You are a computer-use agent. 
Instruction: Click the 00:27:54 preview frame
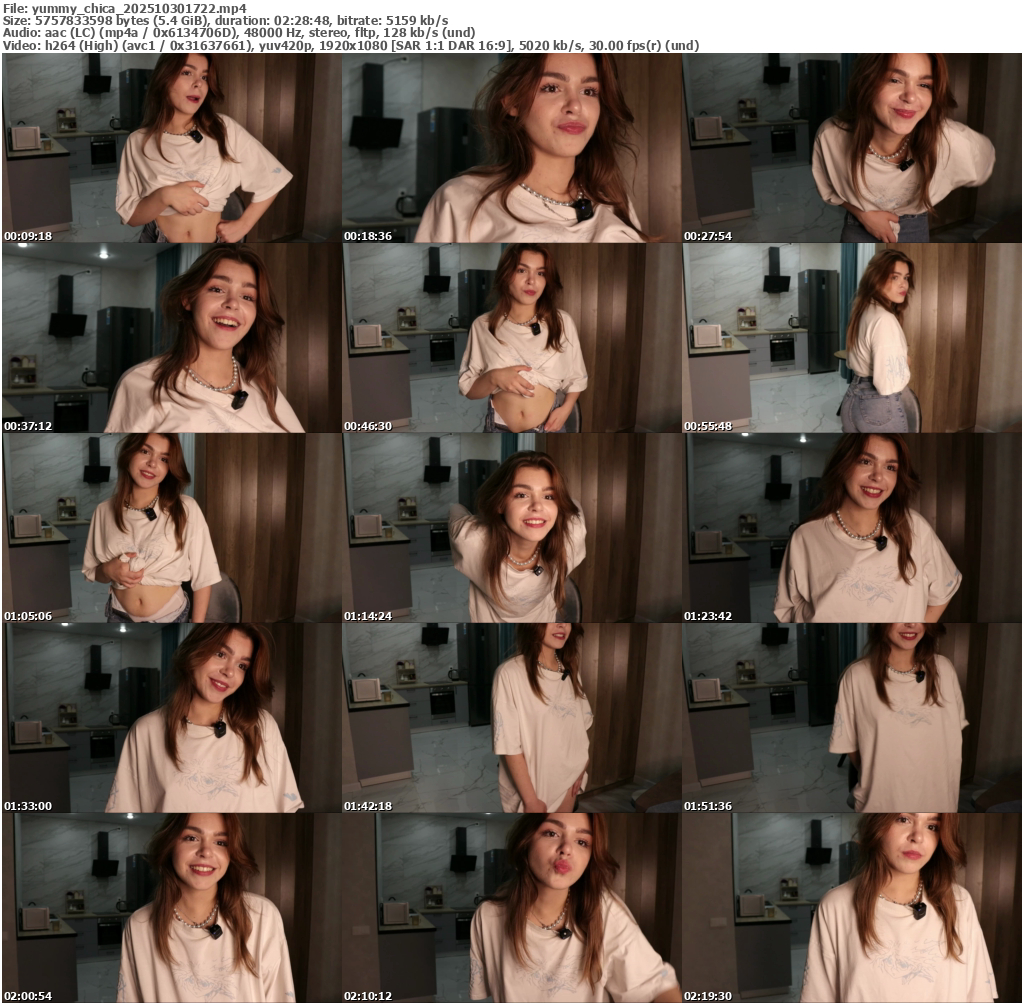point(851,148)
